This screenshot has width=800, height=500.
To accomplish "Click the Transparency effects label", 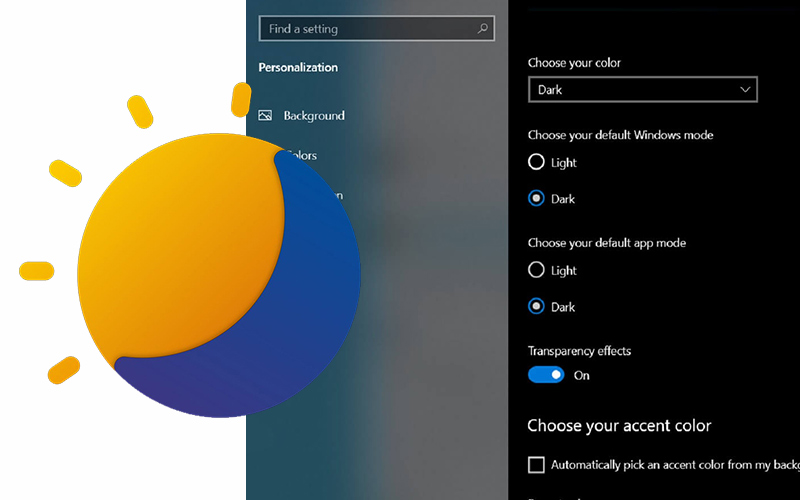I will (x=579, y=351).
